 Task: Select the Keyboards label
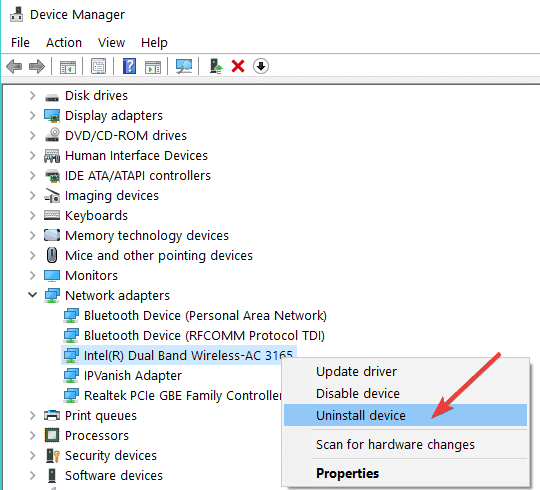[x=96, y=216]
